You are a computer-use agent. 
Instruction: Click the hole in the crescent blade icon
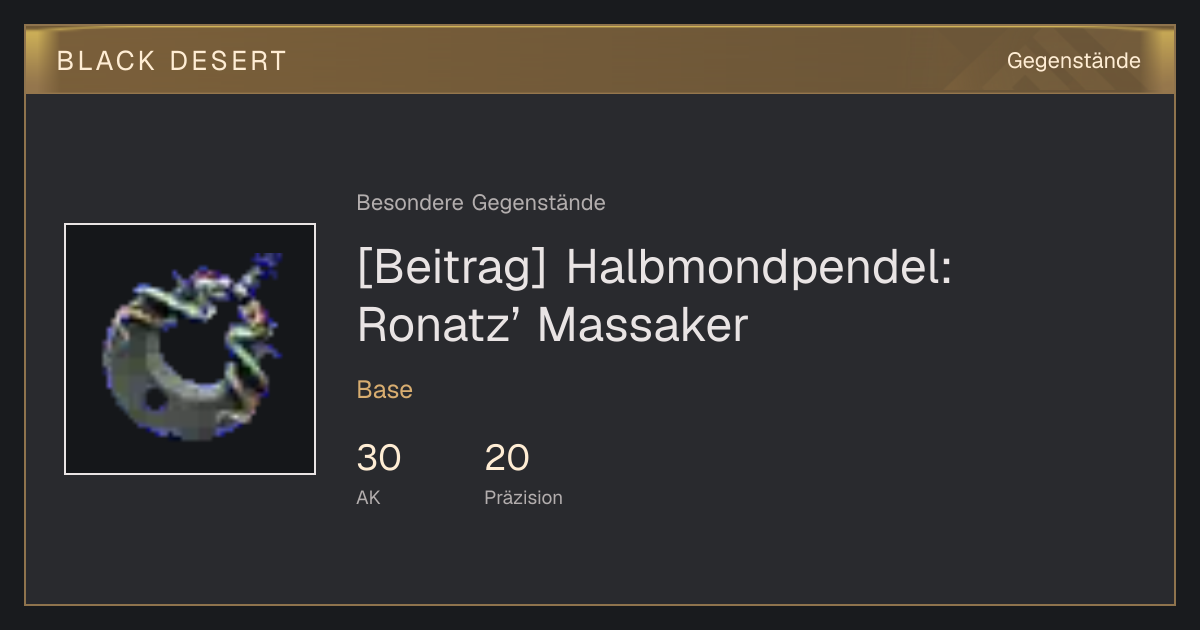(x=154, y=399)
